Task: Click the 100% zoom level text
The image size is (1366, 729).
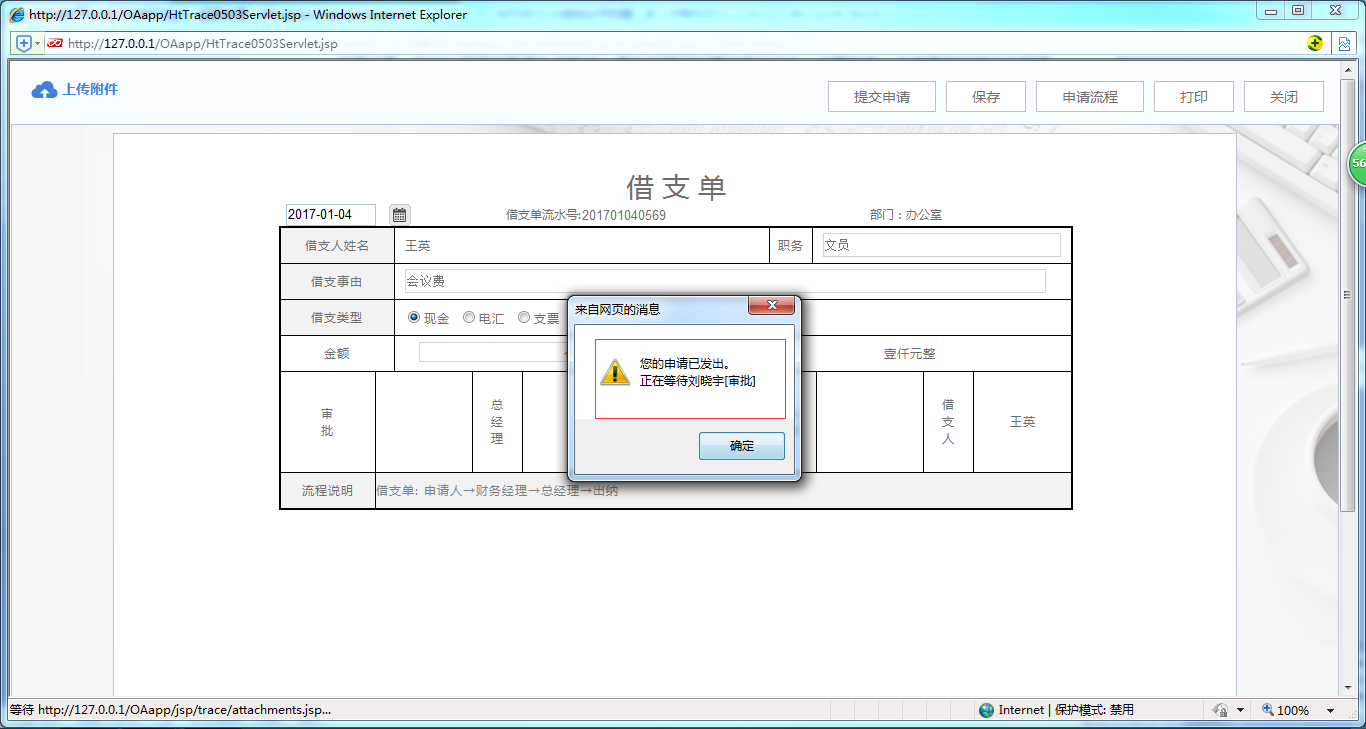Action: pos(1293,710)
